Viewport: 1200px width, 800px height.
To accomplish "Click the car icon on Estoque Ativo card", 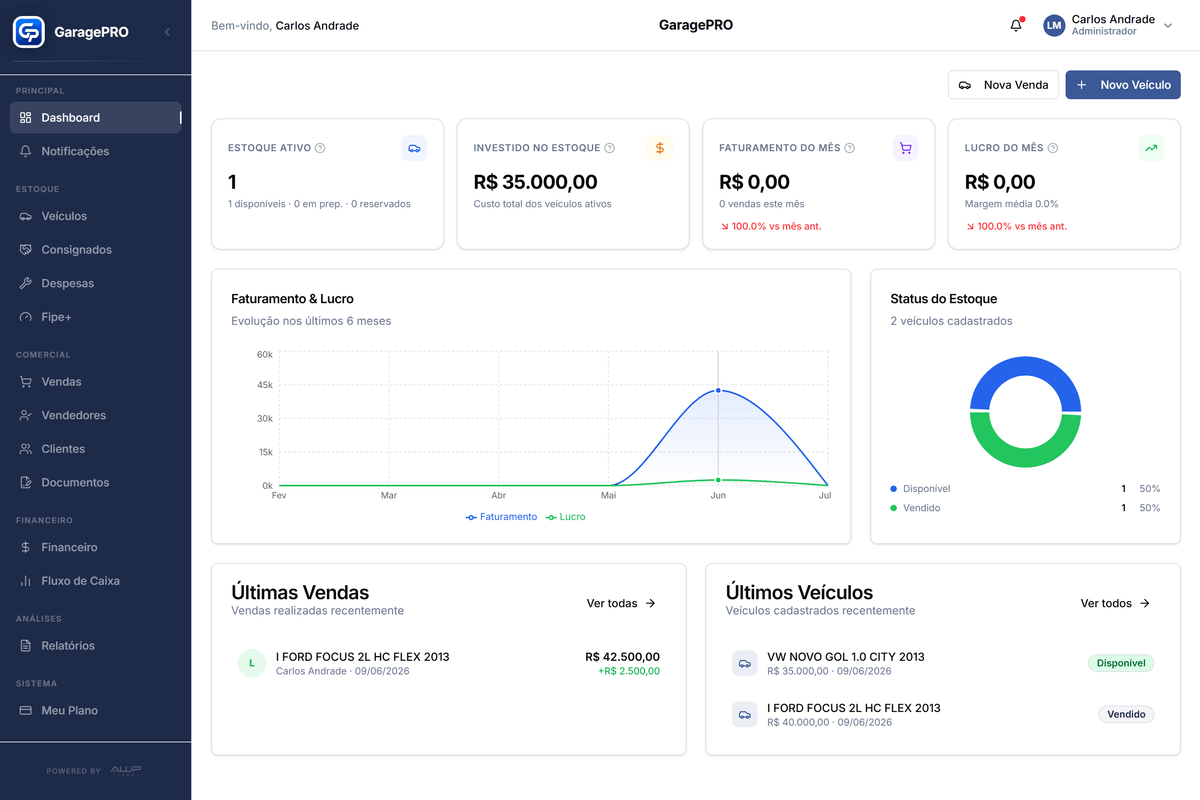I will [x=414, y=148].
